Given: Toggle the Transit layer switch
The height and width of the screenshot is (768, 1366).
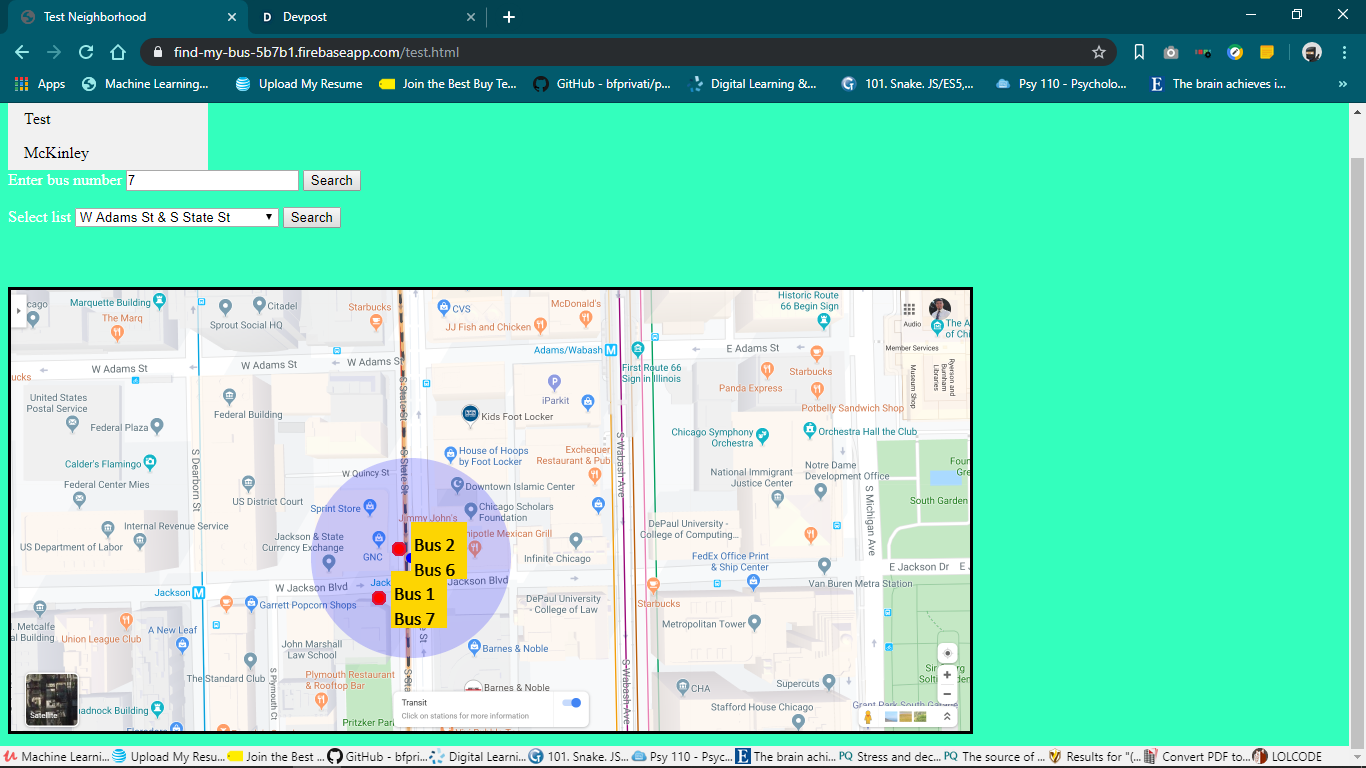Looking at the screenshot, I should coord(572,703).
